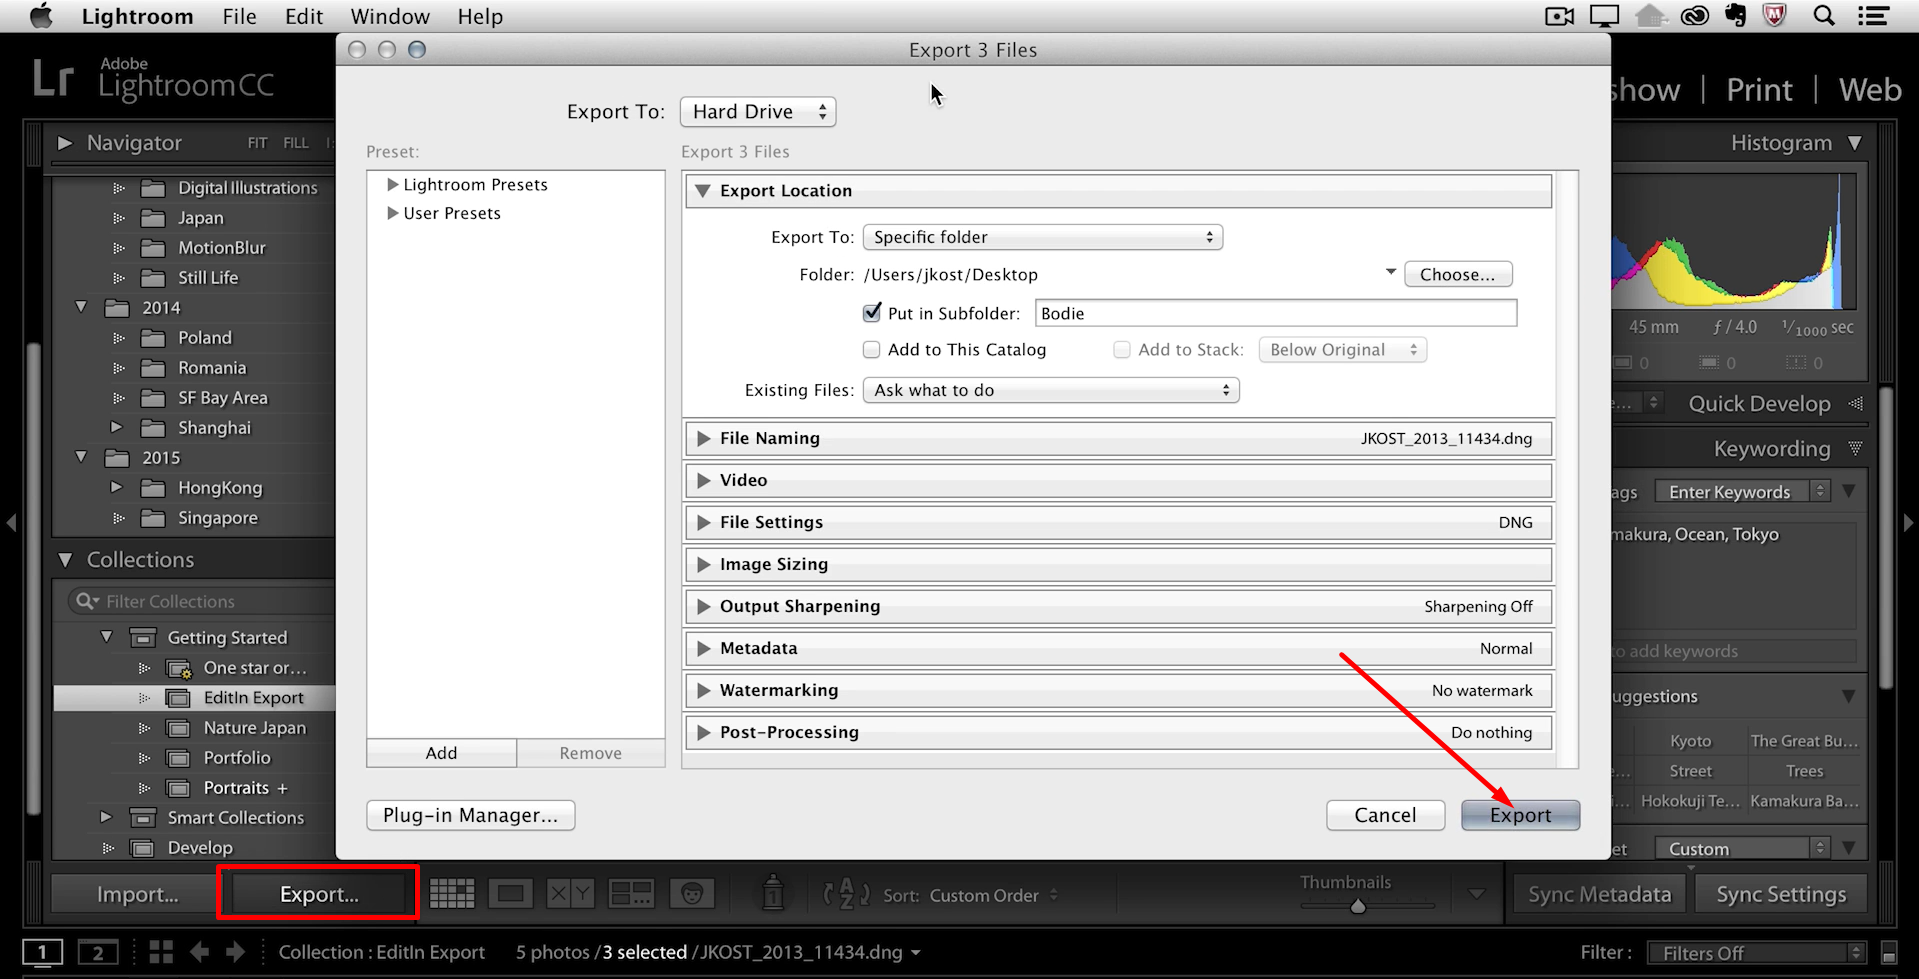This screenshot has height=979, width=1919.
Task: Open the Plug-in Manager
Action: [470, 815]
